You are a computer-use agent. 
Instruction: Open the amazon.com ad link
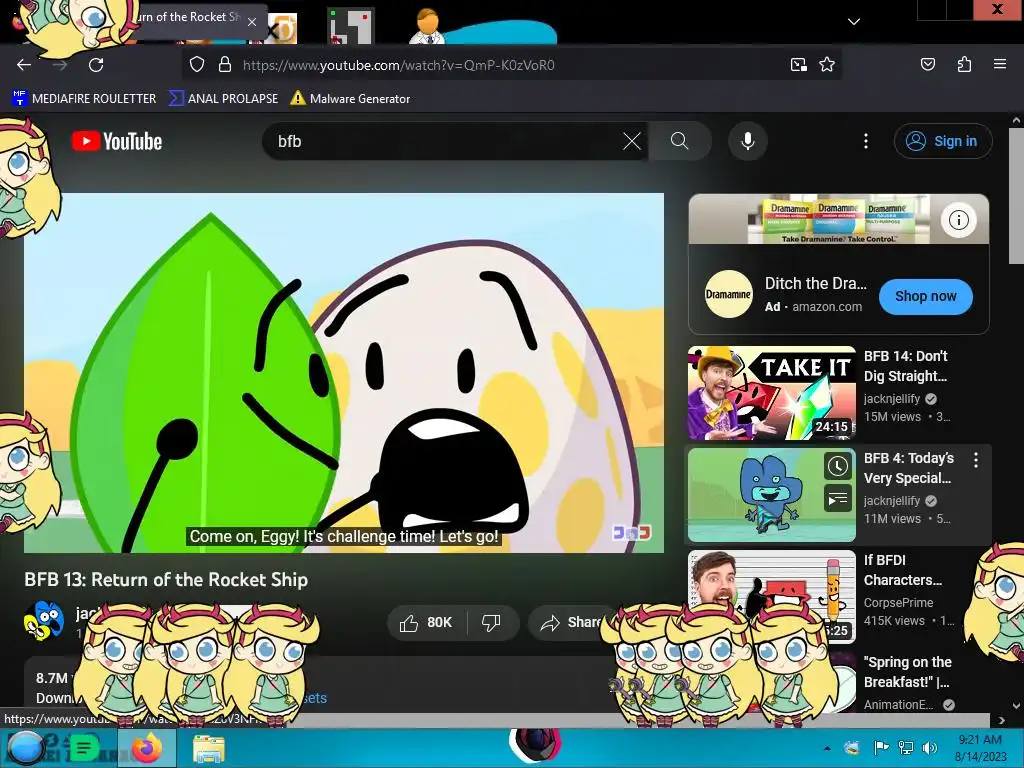827,307
